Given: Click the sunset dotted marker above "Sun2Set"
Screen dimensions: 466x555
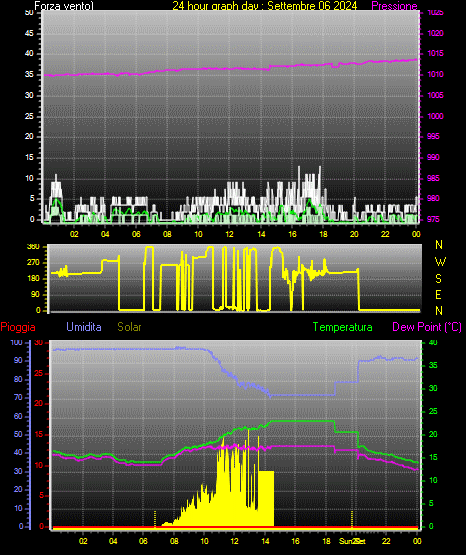Looking at the screenshot, I should [352, 519].
